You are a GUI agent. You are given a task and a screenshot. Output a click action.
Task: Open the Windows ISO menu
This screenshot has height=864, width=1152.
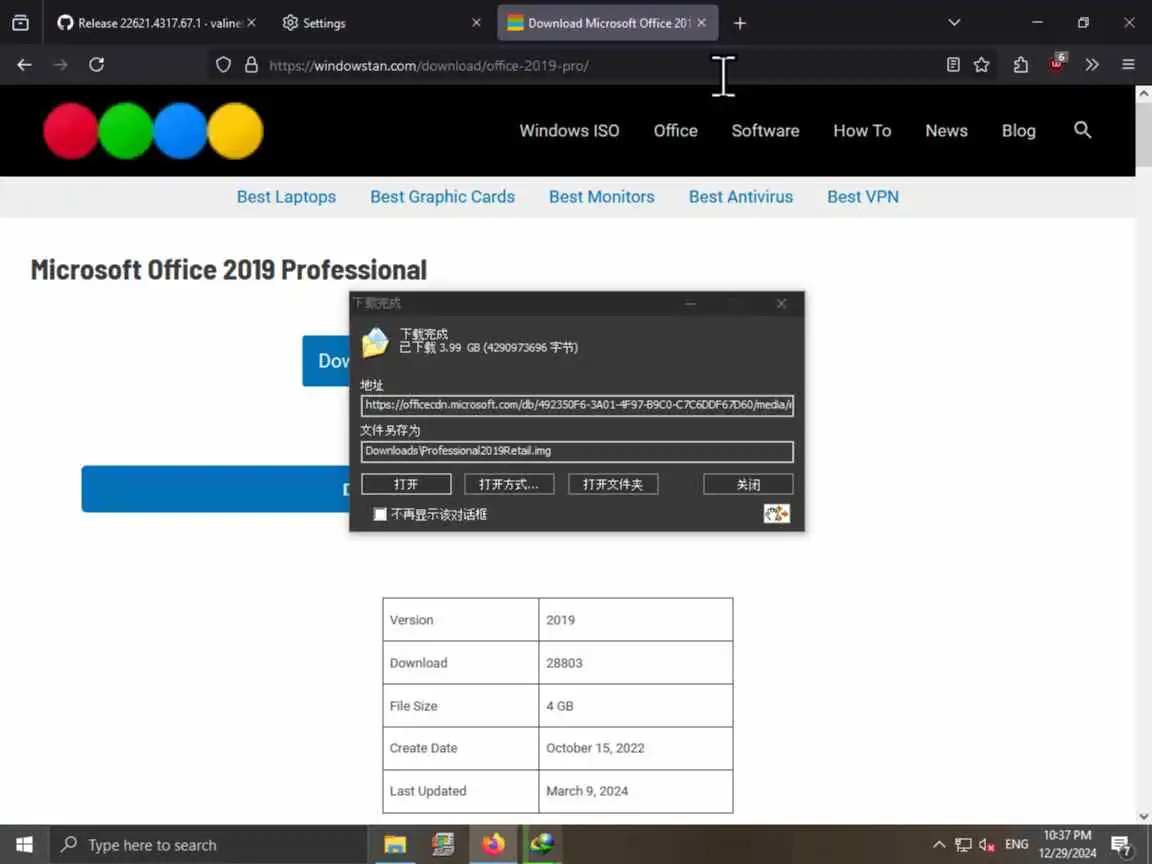point(569,131)
